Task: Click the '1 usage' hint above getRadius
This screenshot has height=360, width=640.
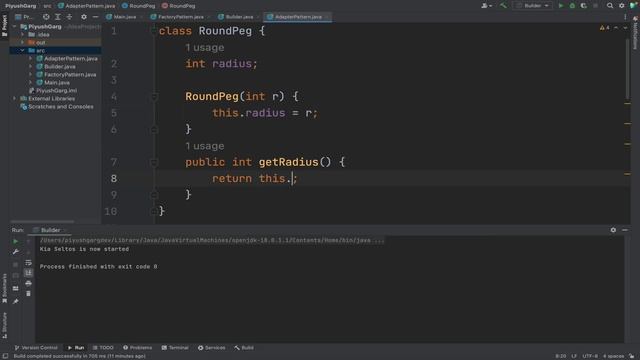Action: pos(204,146)
